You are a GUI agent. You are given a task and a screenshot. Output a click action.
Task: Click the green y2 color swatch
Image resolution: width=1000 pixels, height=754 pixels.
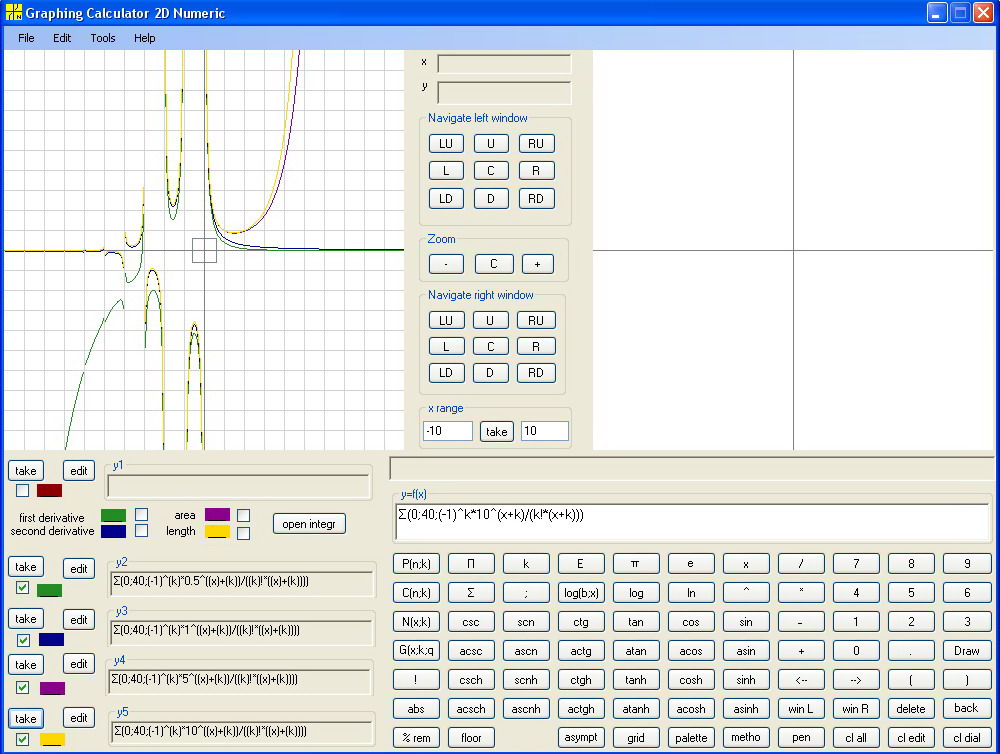click(49, 590)
